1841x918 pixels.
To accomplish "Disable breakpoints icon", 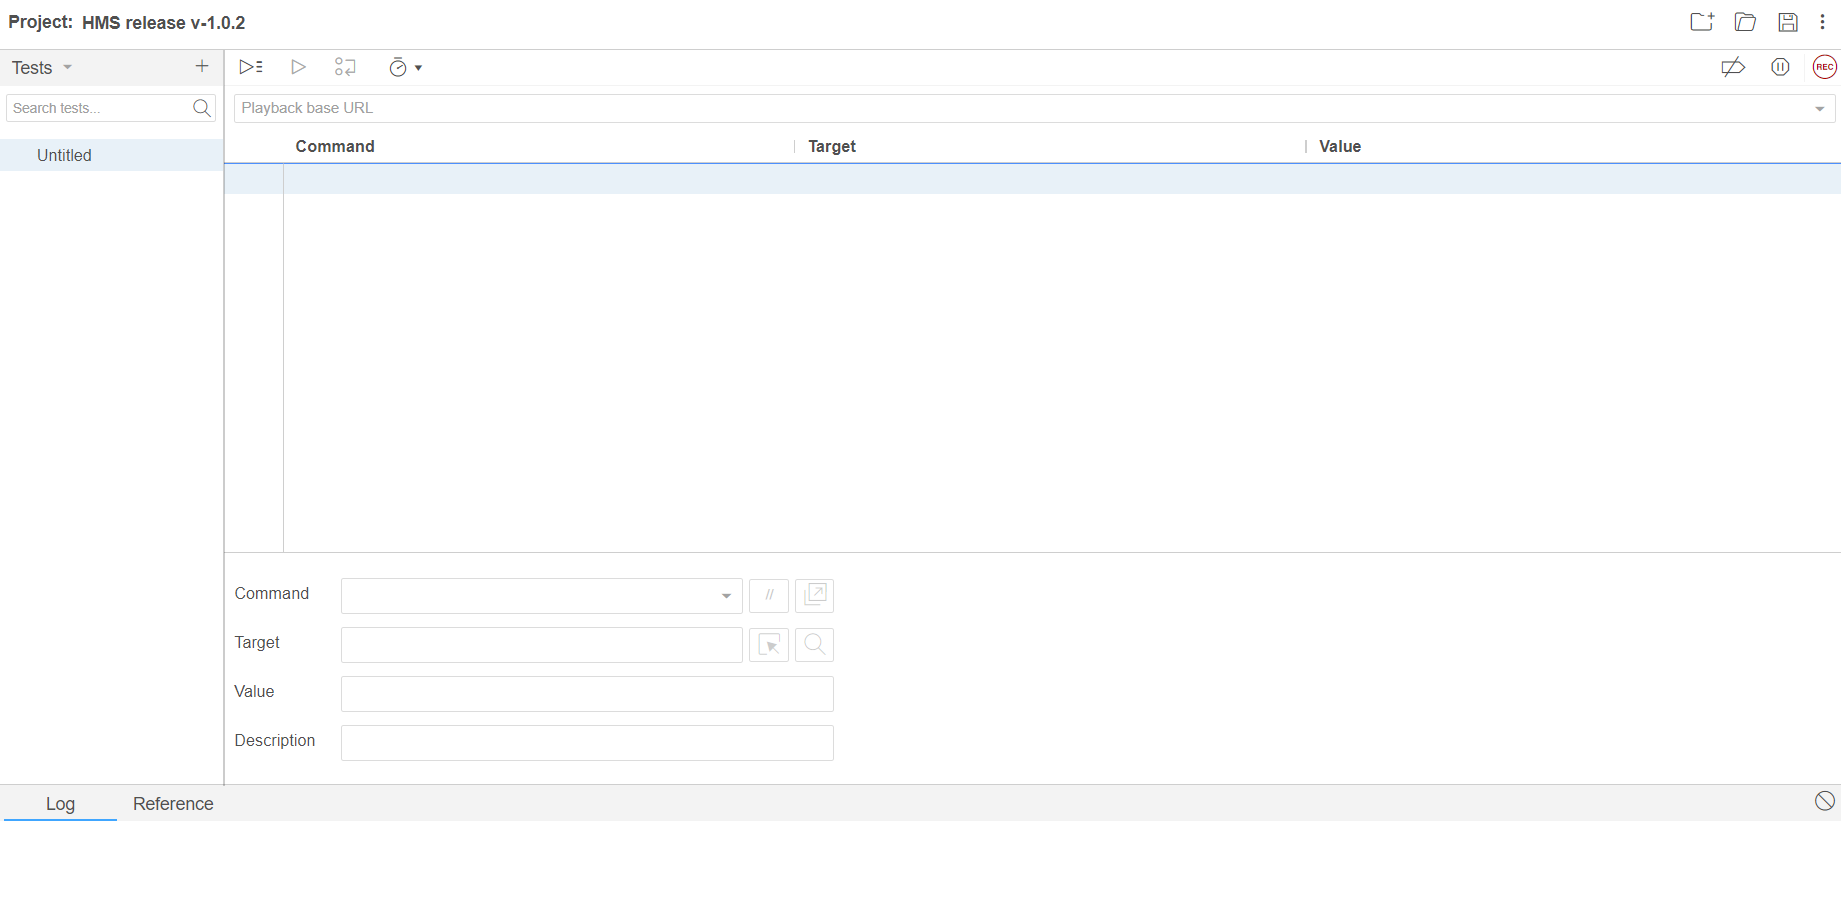I will [x=1733, y=67].
